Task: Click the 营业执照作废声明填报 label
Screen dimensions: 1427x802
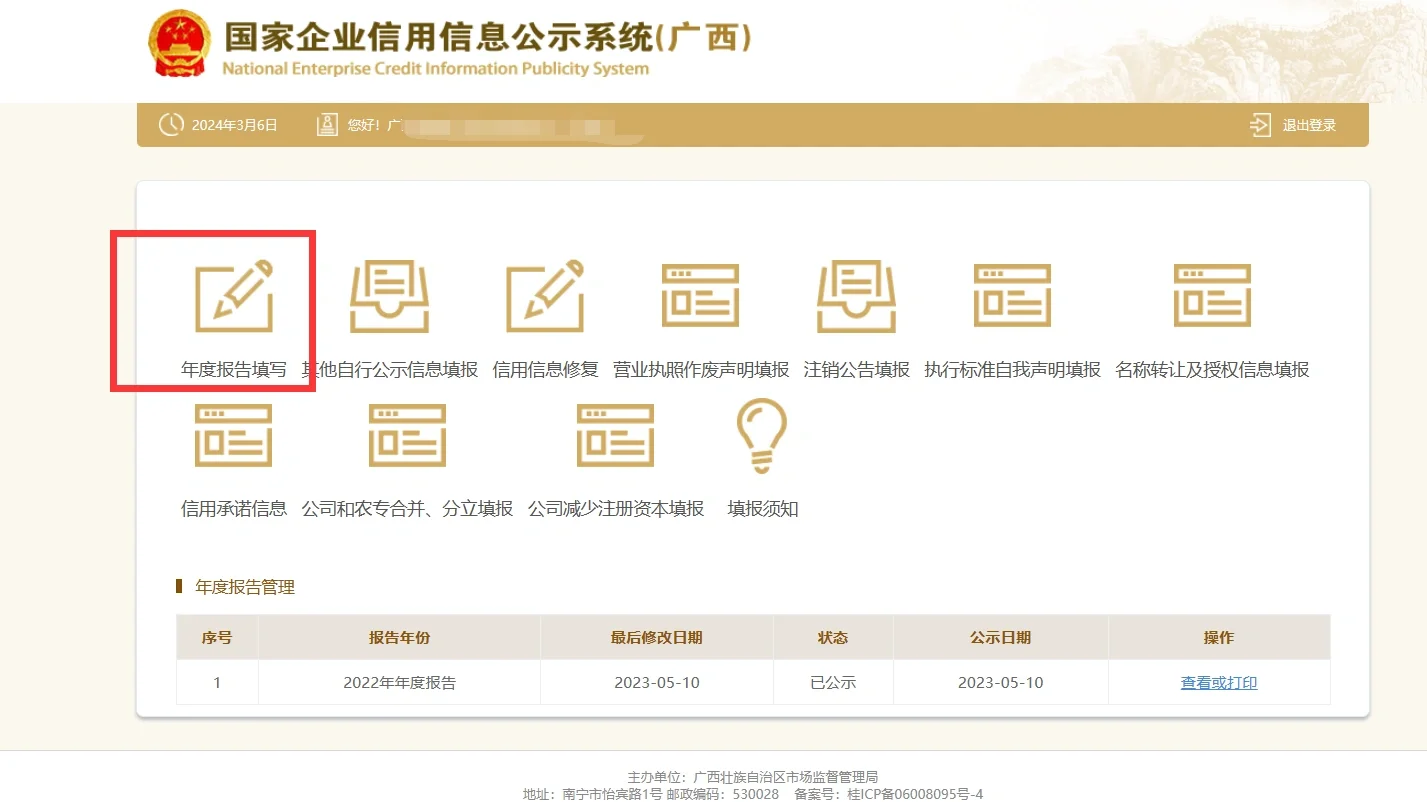Action: pyautogui.click(x=701, y=370)
